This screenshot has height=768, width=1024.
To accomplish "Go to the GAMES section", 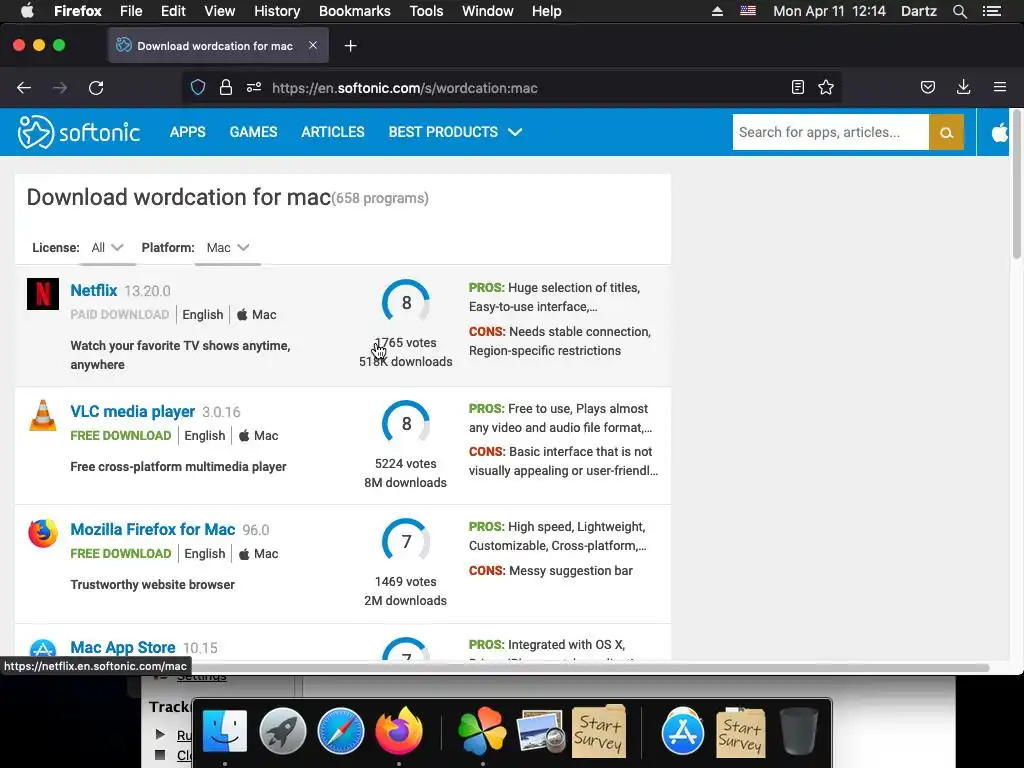I will 253,132.
